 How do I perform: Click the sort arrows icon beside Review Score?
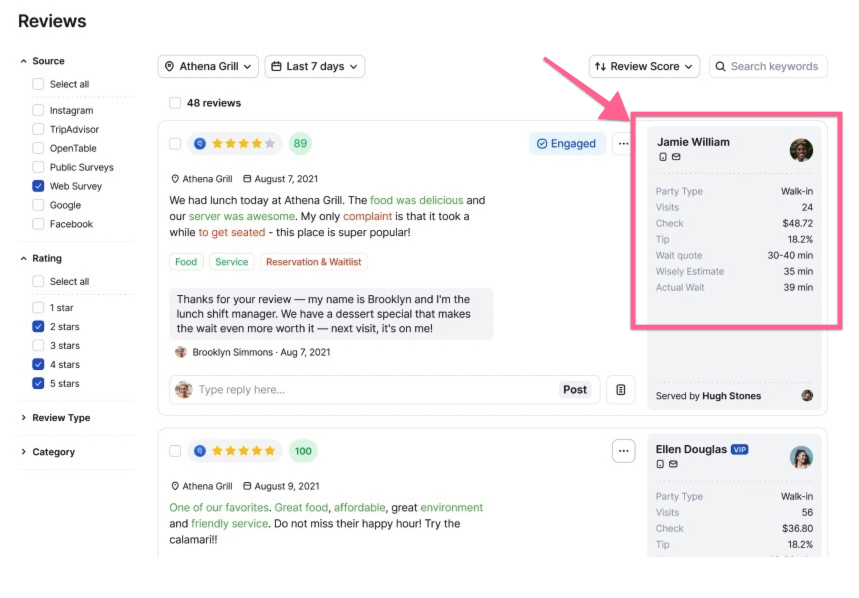pos(600,66)
